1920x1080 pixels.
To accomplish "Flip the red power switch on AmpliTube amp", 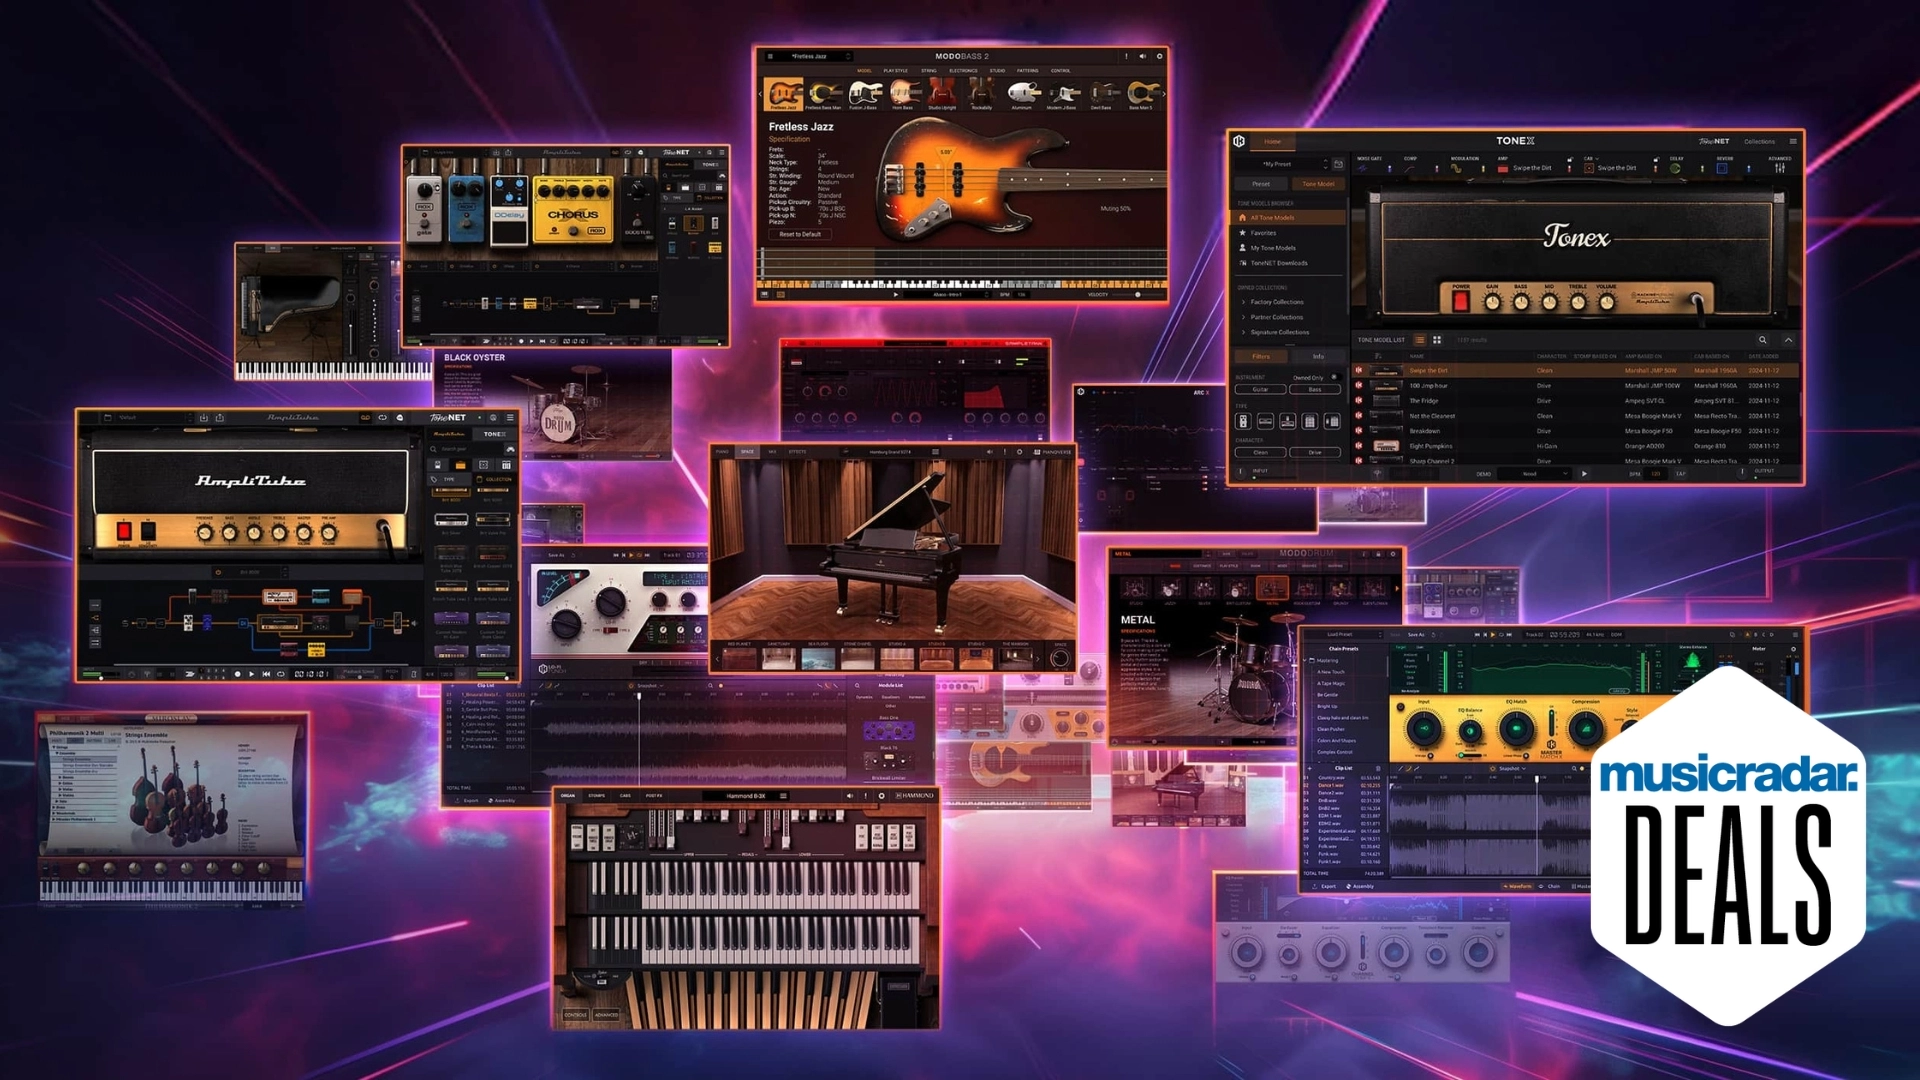I will [x=124, y=531].
